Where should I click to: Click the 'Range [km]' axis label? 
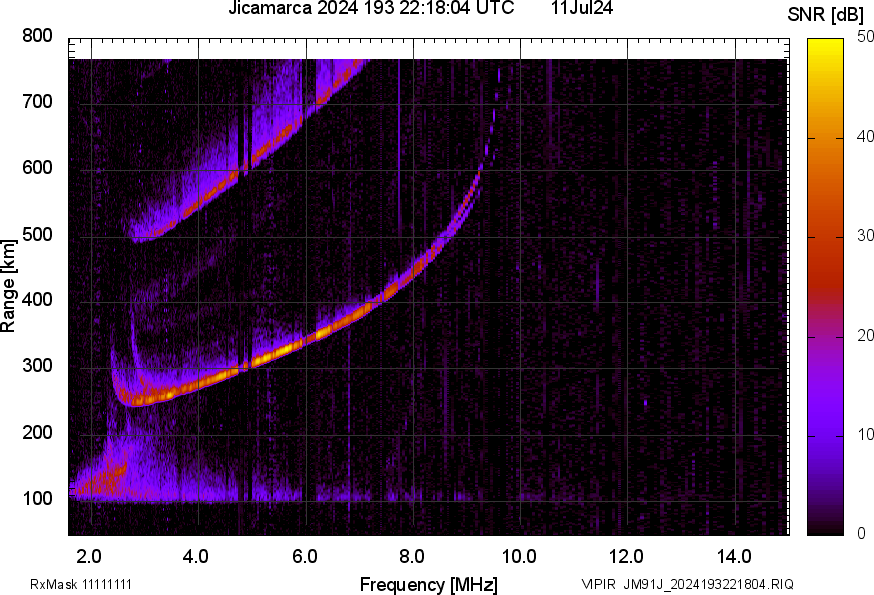click(8, 287)
